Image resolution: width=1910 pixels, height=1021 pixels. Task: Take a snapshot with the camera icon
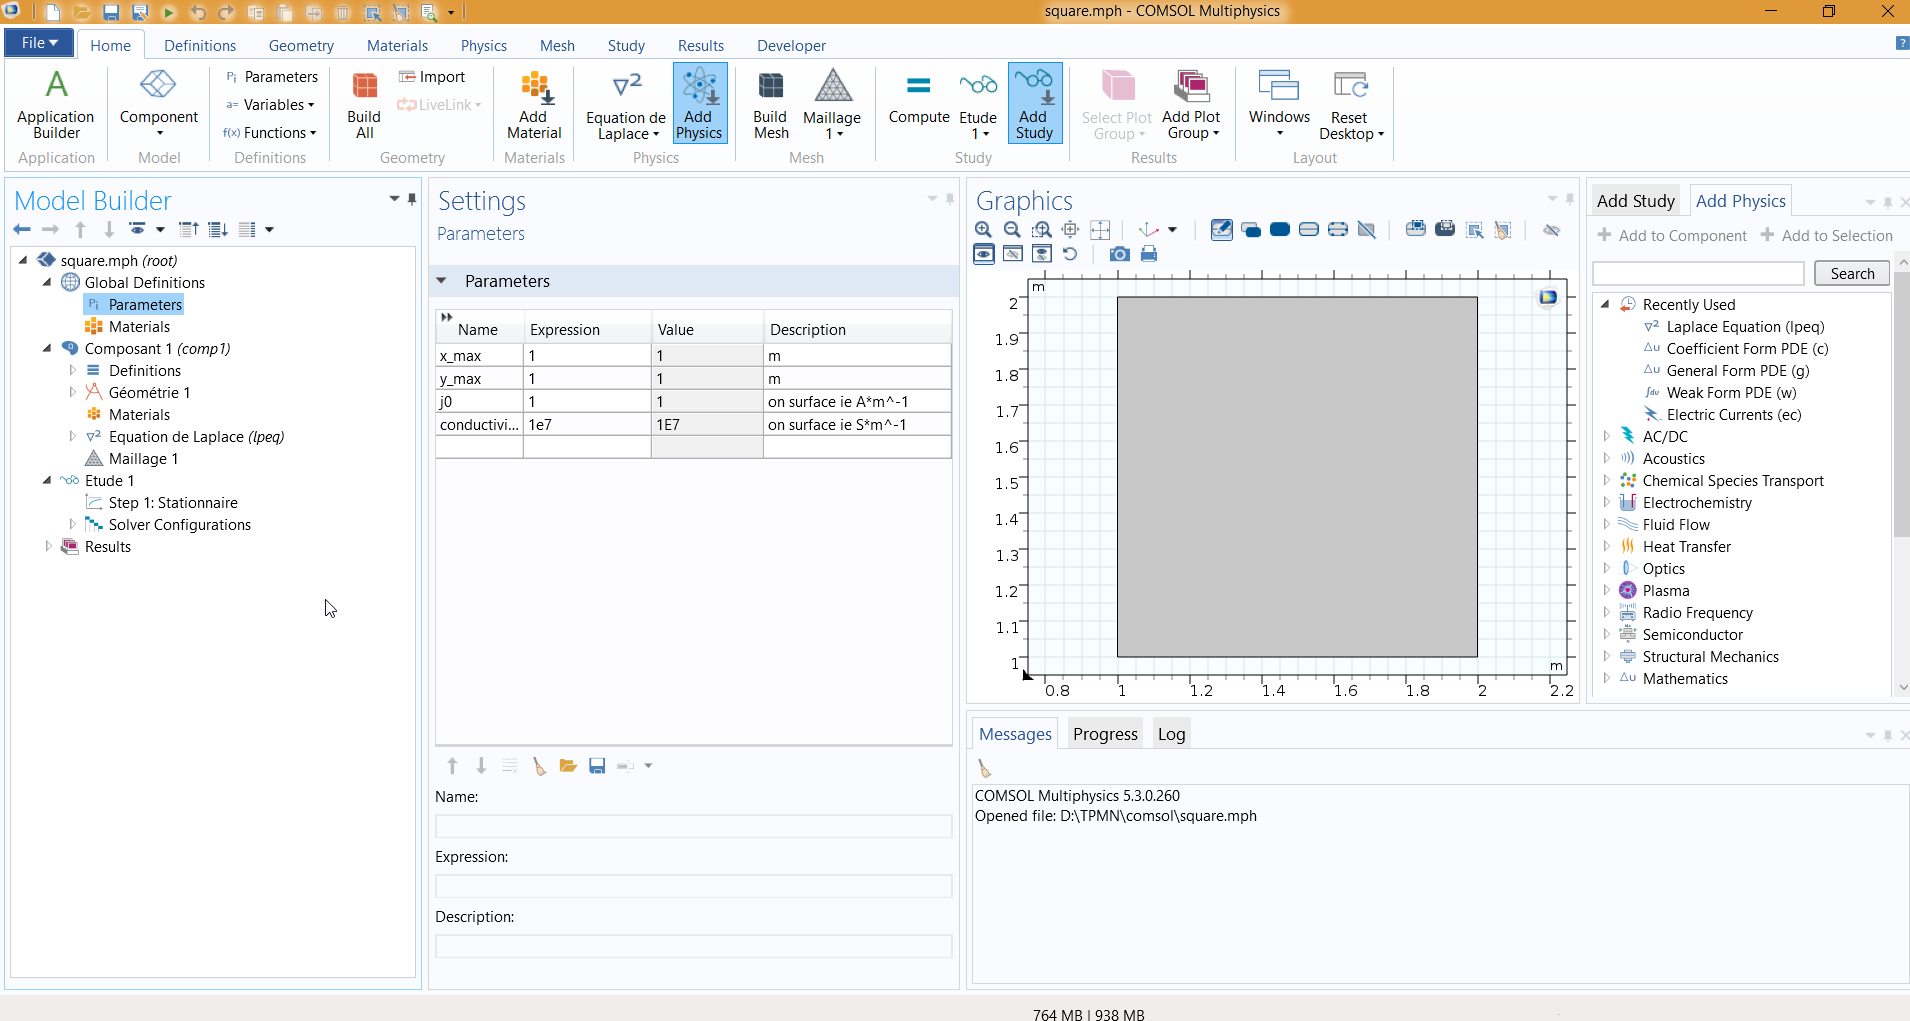[1120, 254]
